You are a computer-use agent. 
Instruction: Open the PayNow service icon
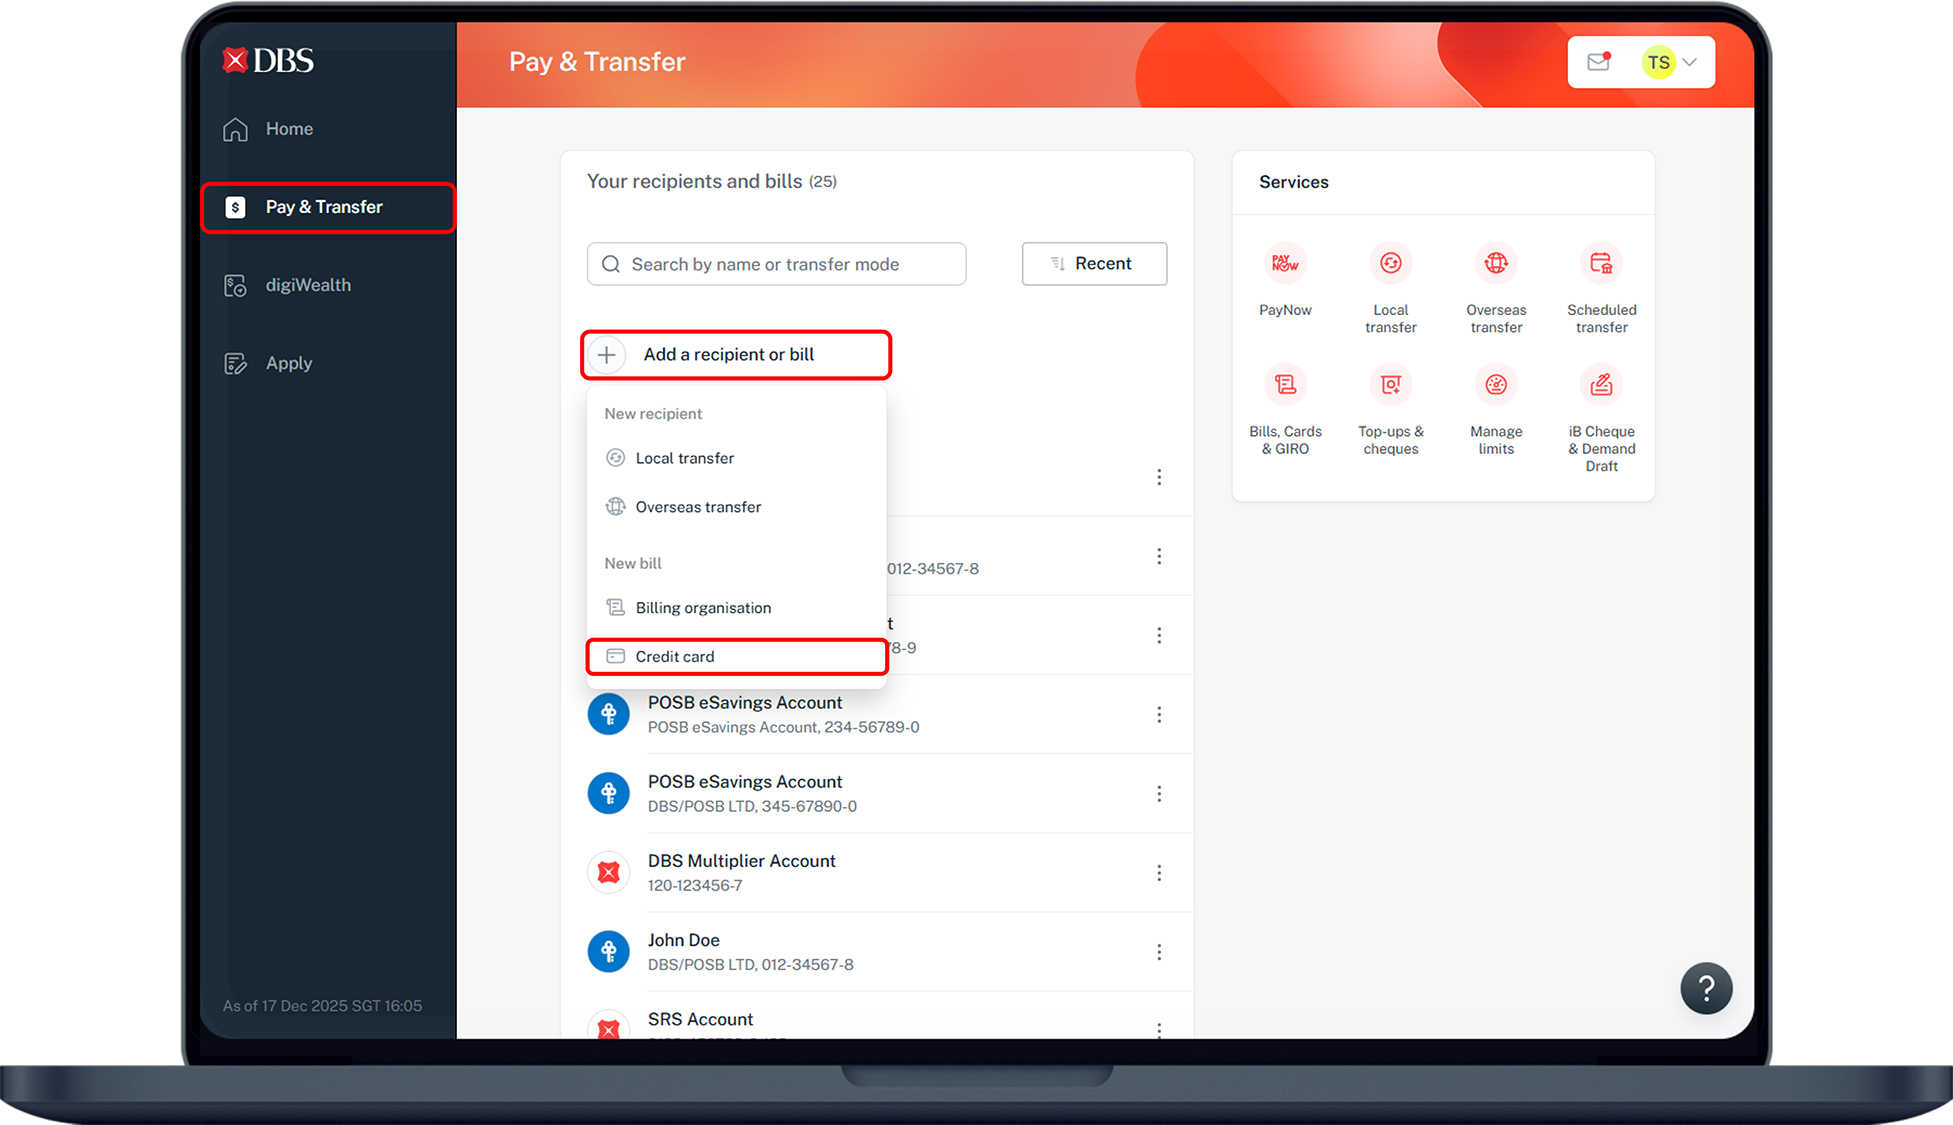[1285, 264]
